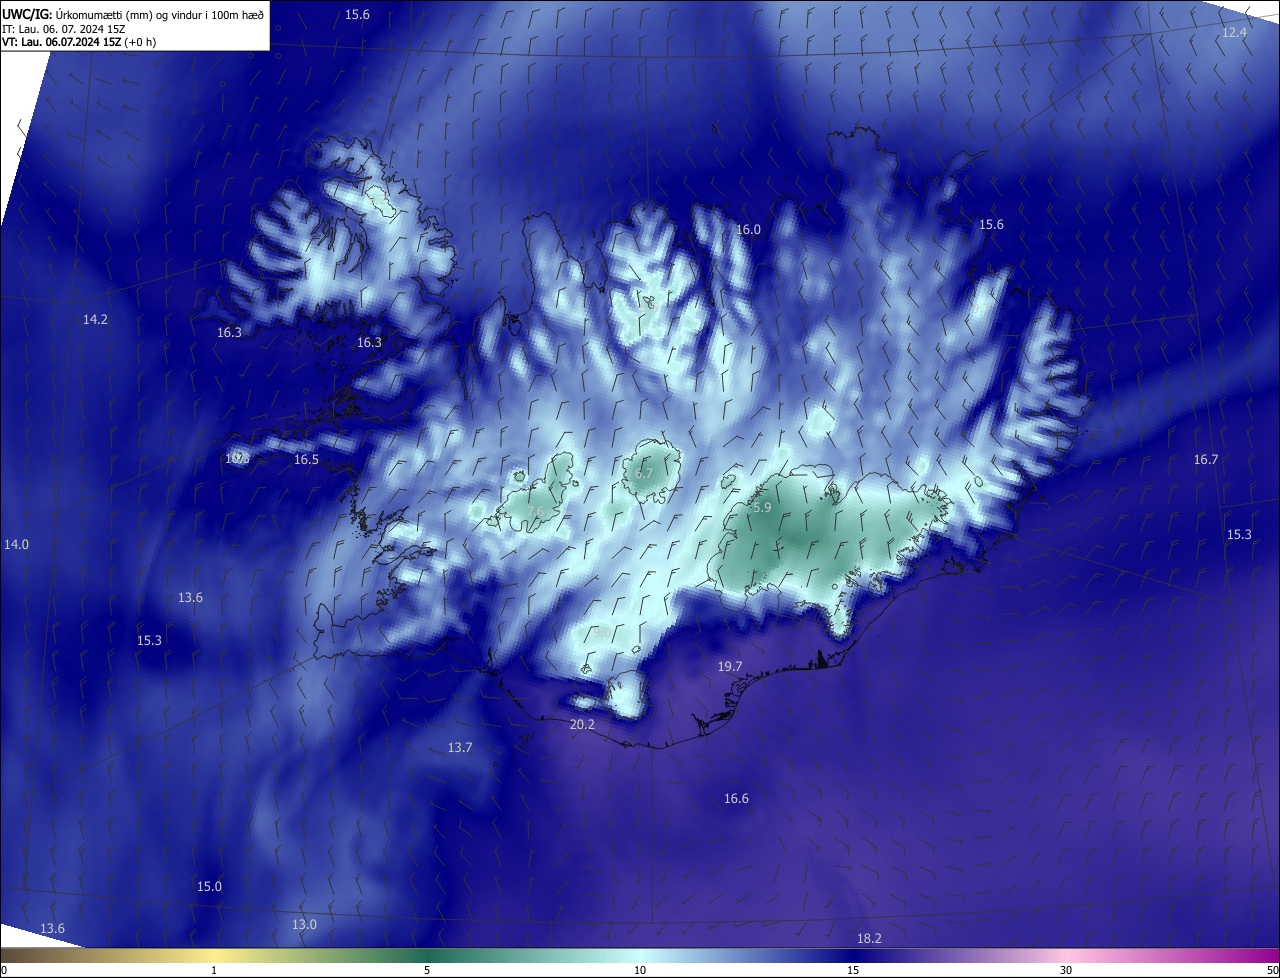Select the 6.7 value on Hofsjökull glacier

click(x=644, y=473)
